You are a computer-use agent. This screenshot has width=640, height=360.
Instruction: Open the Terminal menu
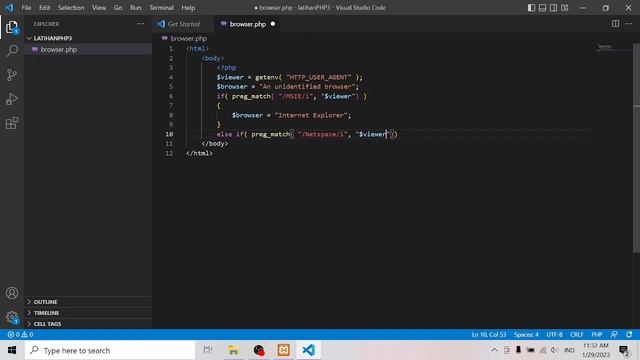(162, 8)
